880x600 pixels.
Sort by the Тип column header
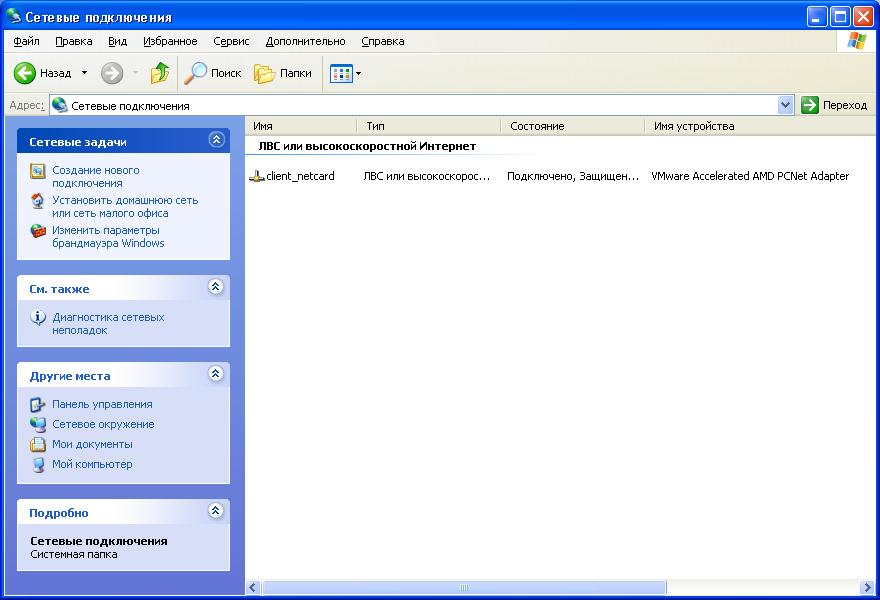(428, 126)
